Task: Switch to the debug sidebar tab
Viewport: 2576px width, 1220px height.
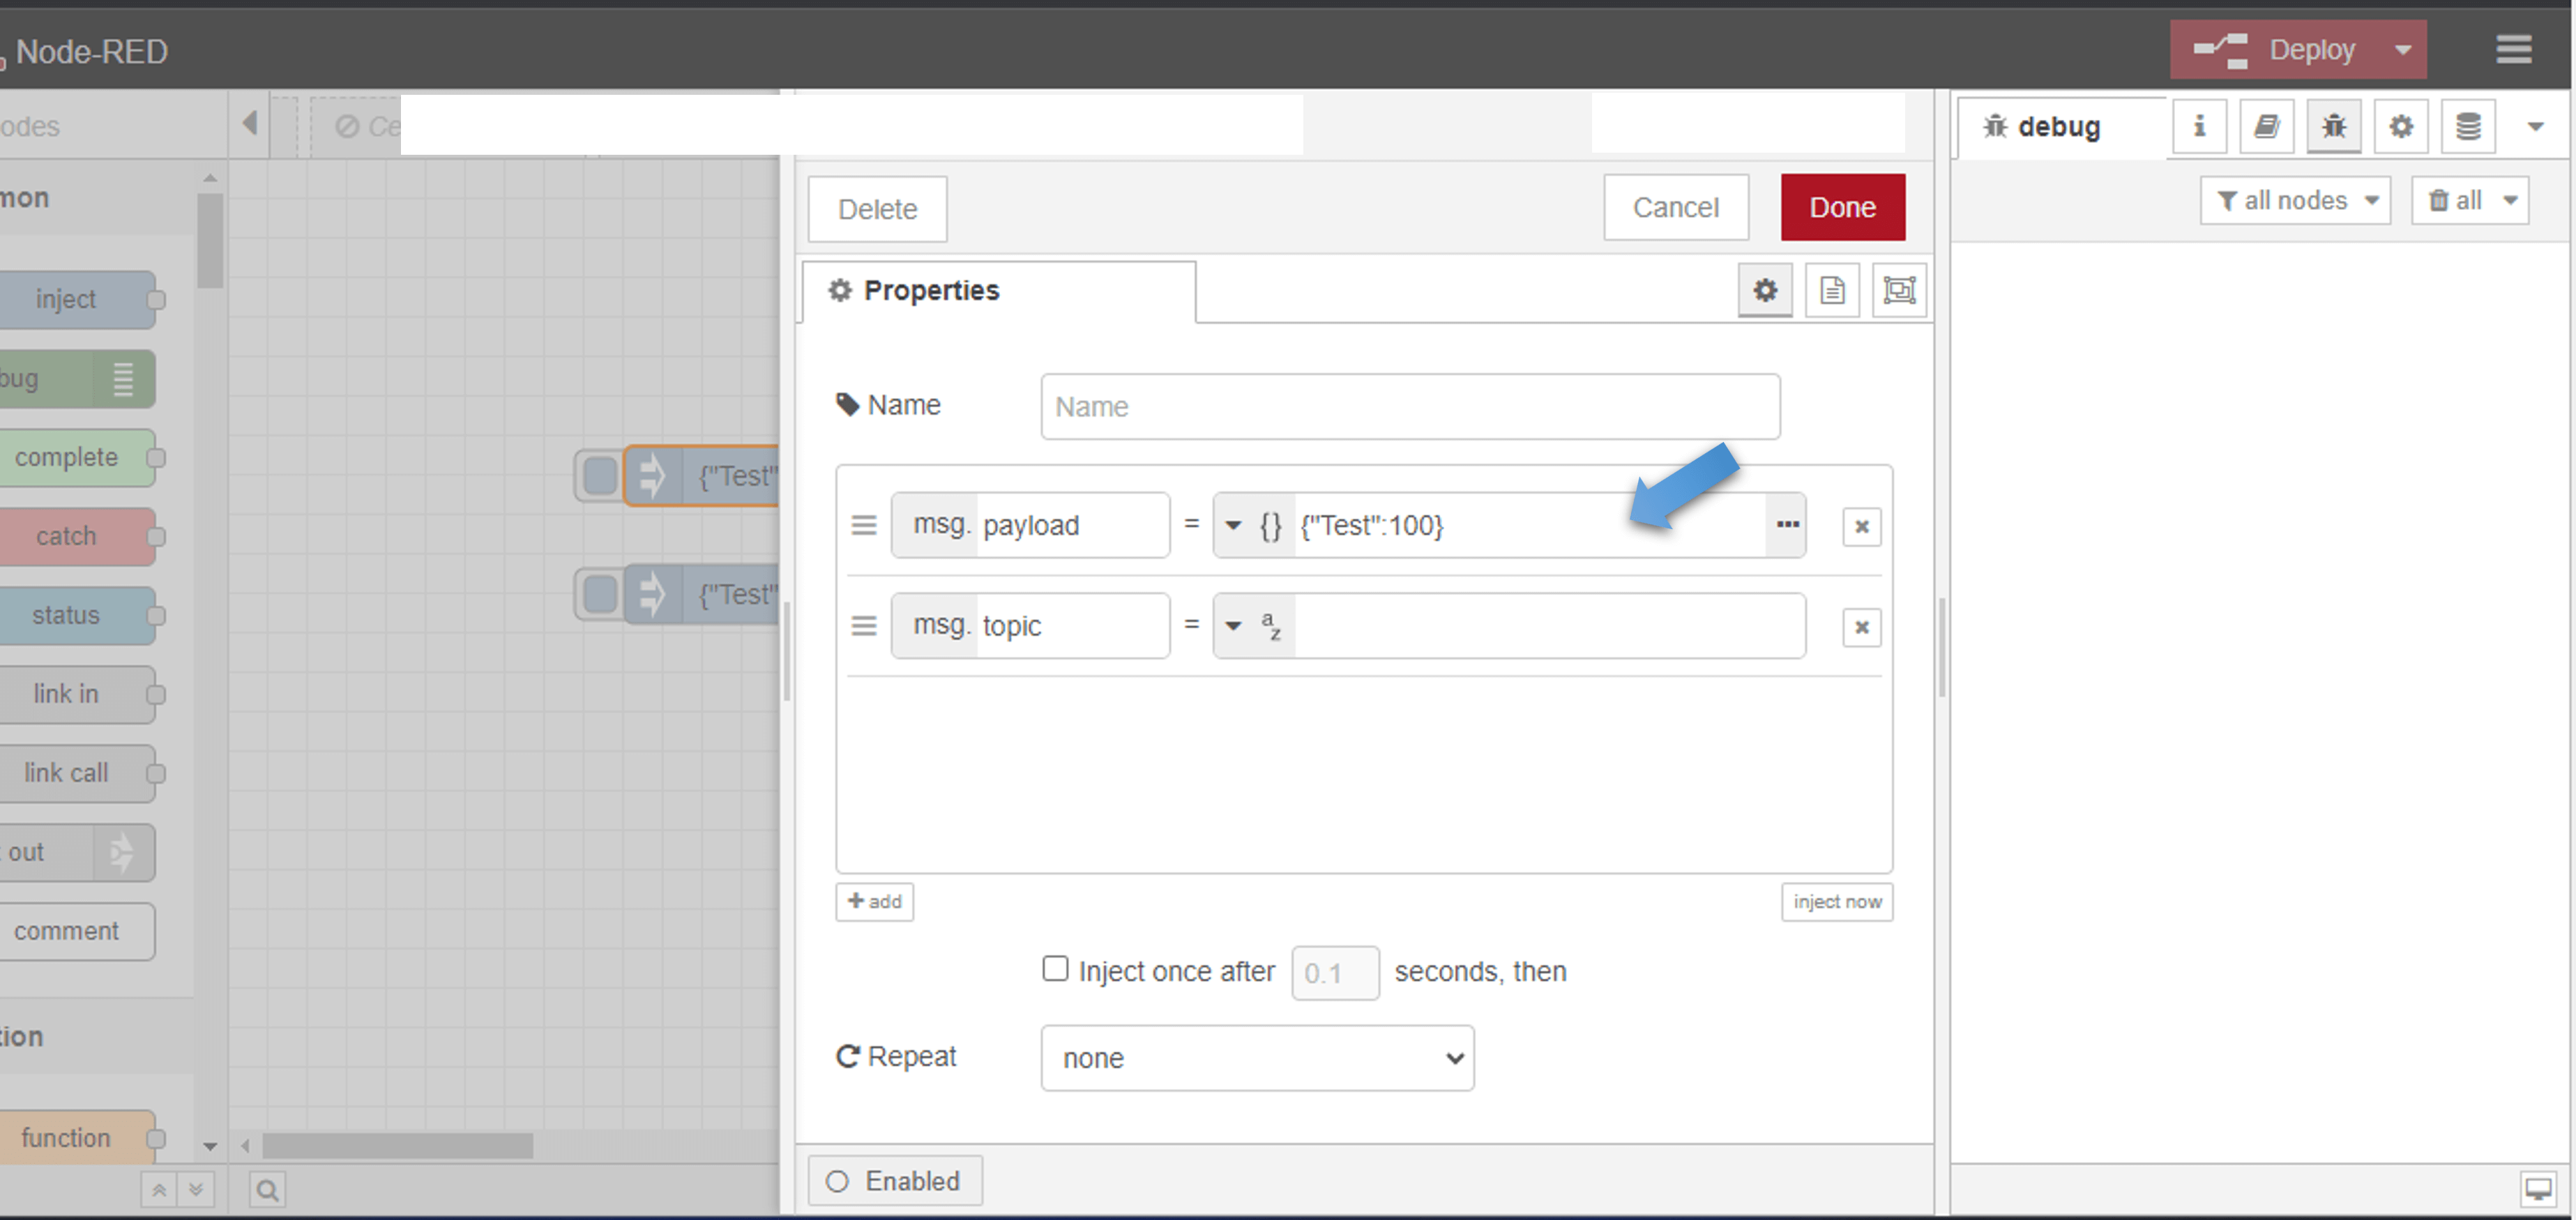Action: (2059, 127)
